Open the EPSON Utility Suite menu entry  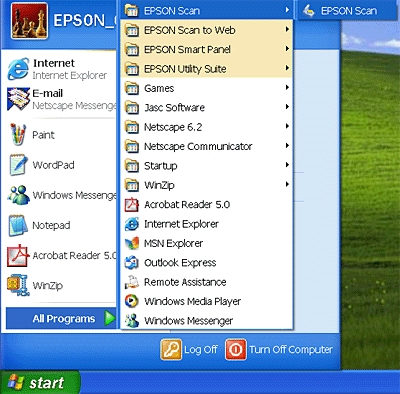pos(206,69)
